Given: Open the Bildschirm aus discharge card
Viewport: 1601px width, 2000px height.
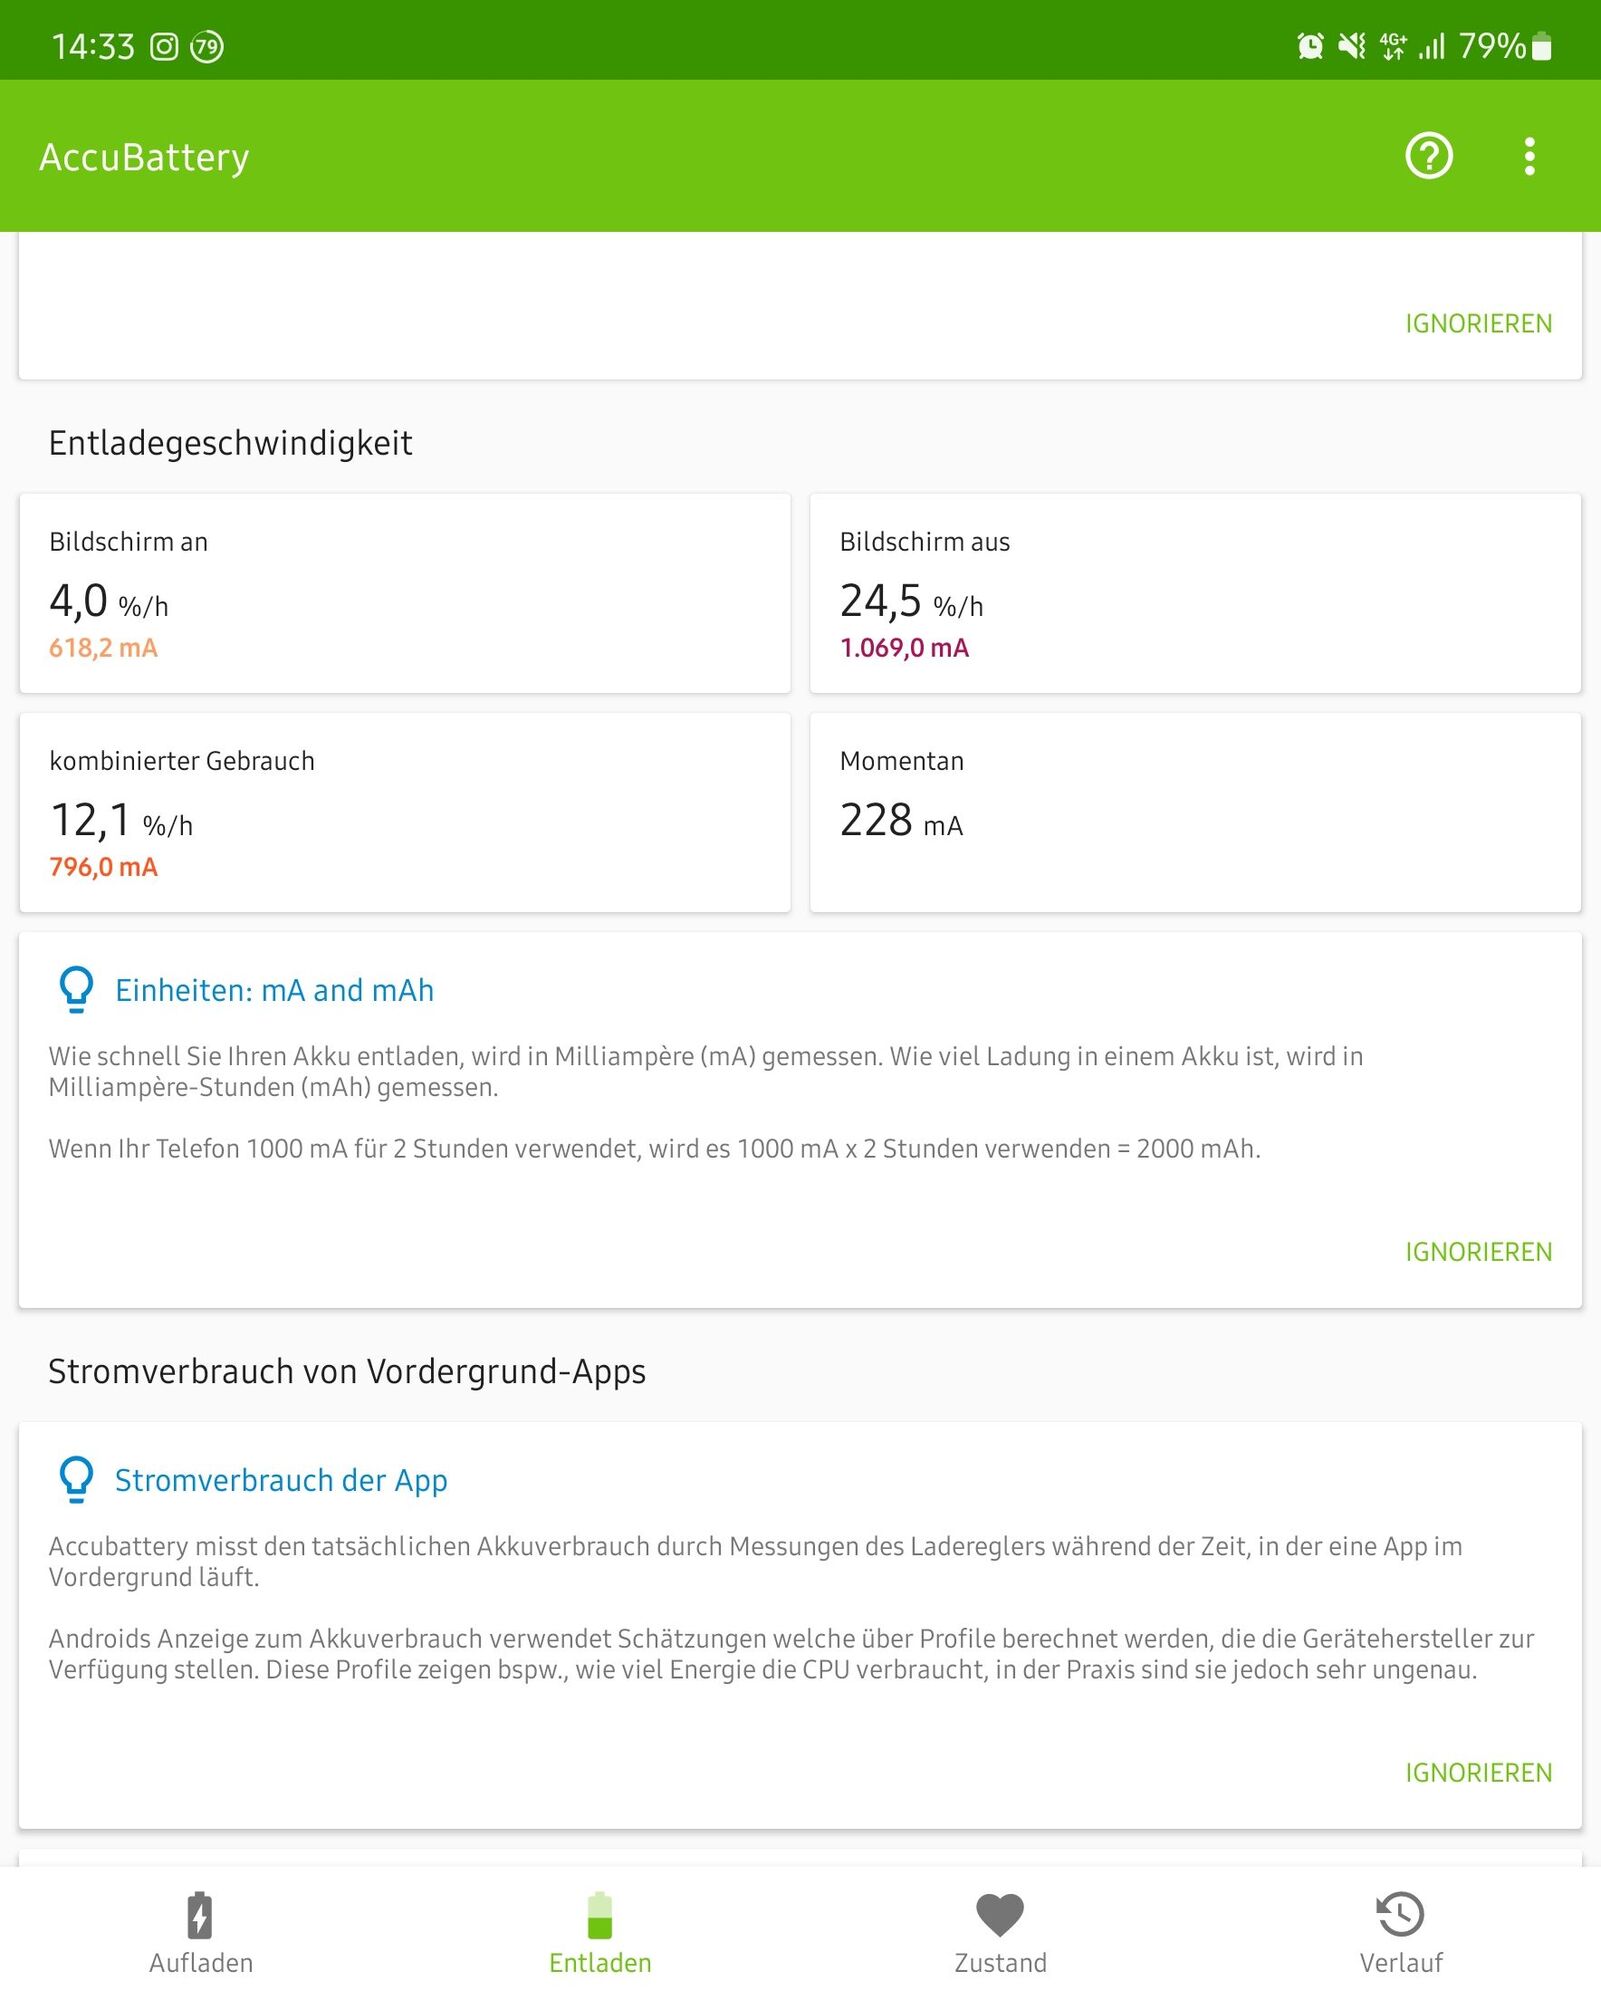Looking at the screenshot, I should pos(1195,593).
